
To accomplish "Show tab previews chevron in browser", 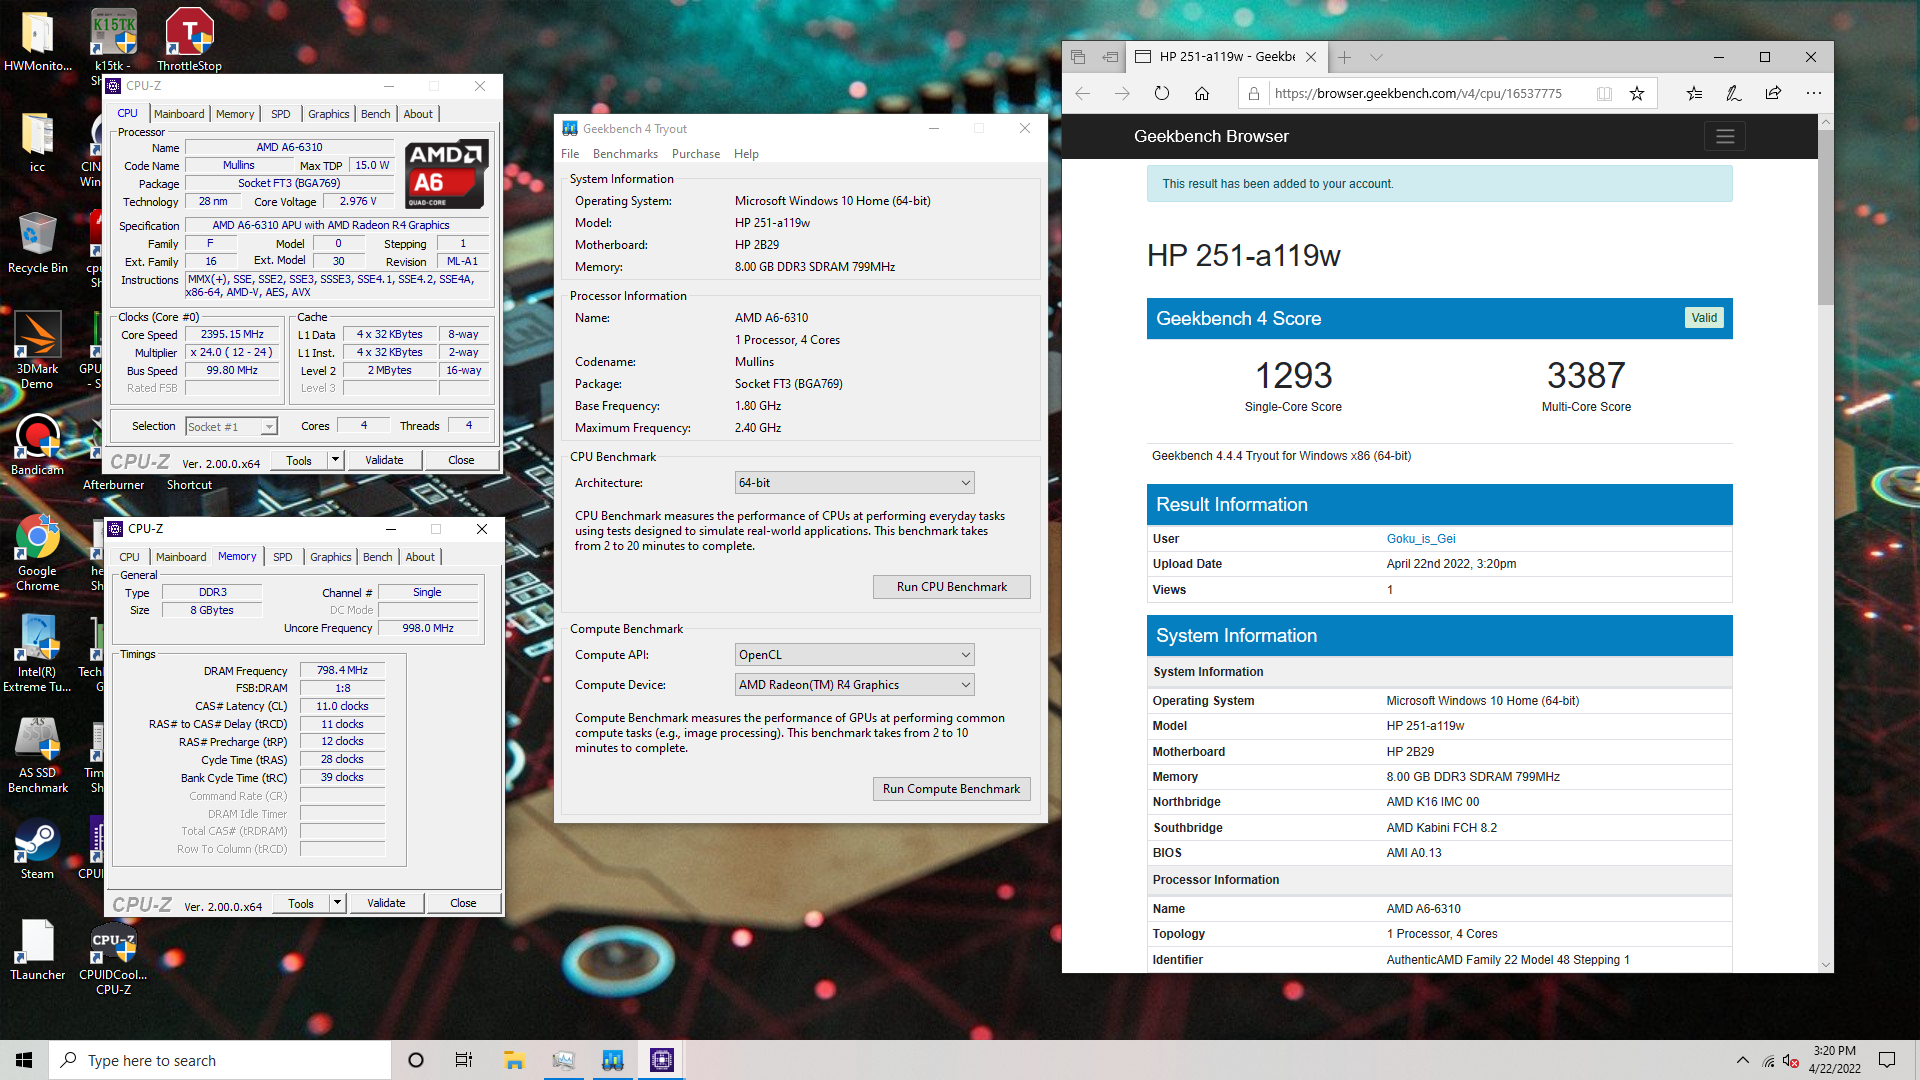I will 1376,57.
